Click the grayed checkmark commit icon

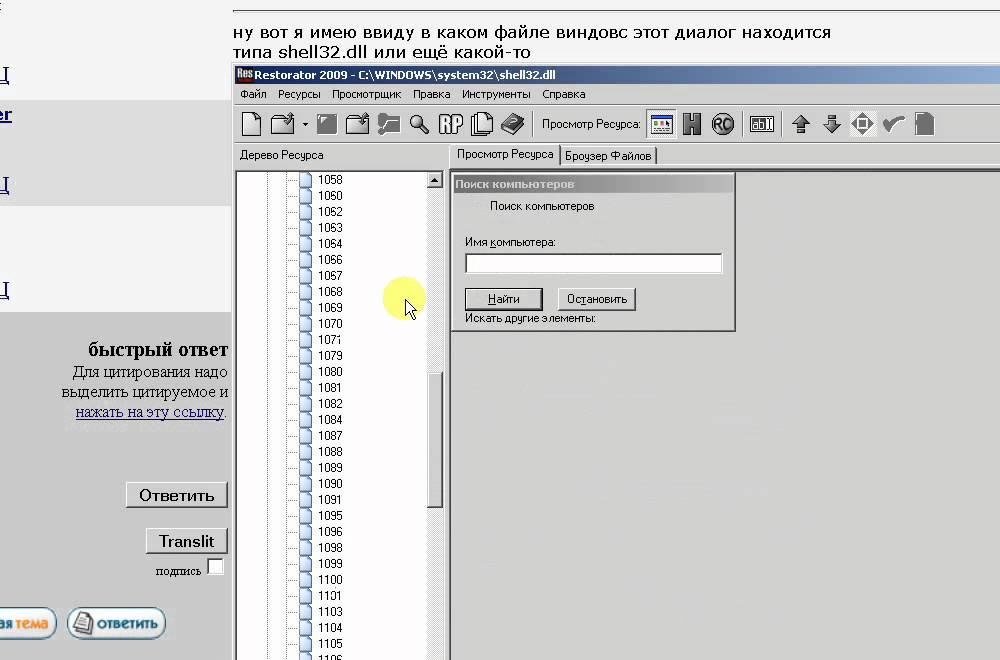(893, 124)
